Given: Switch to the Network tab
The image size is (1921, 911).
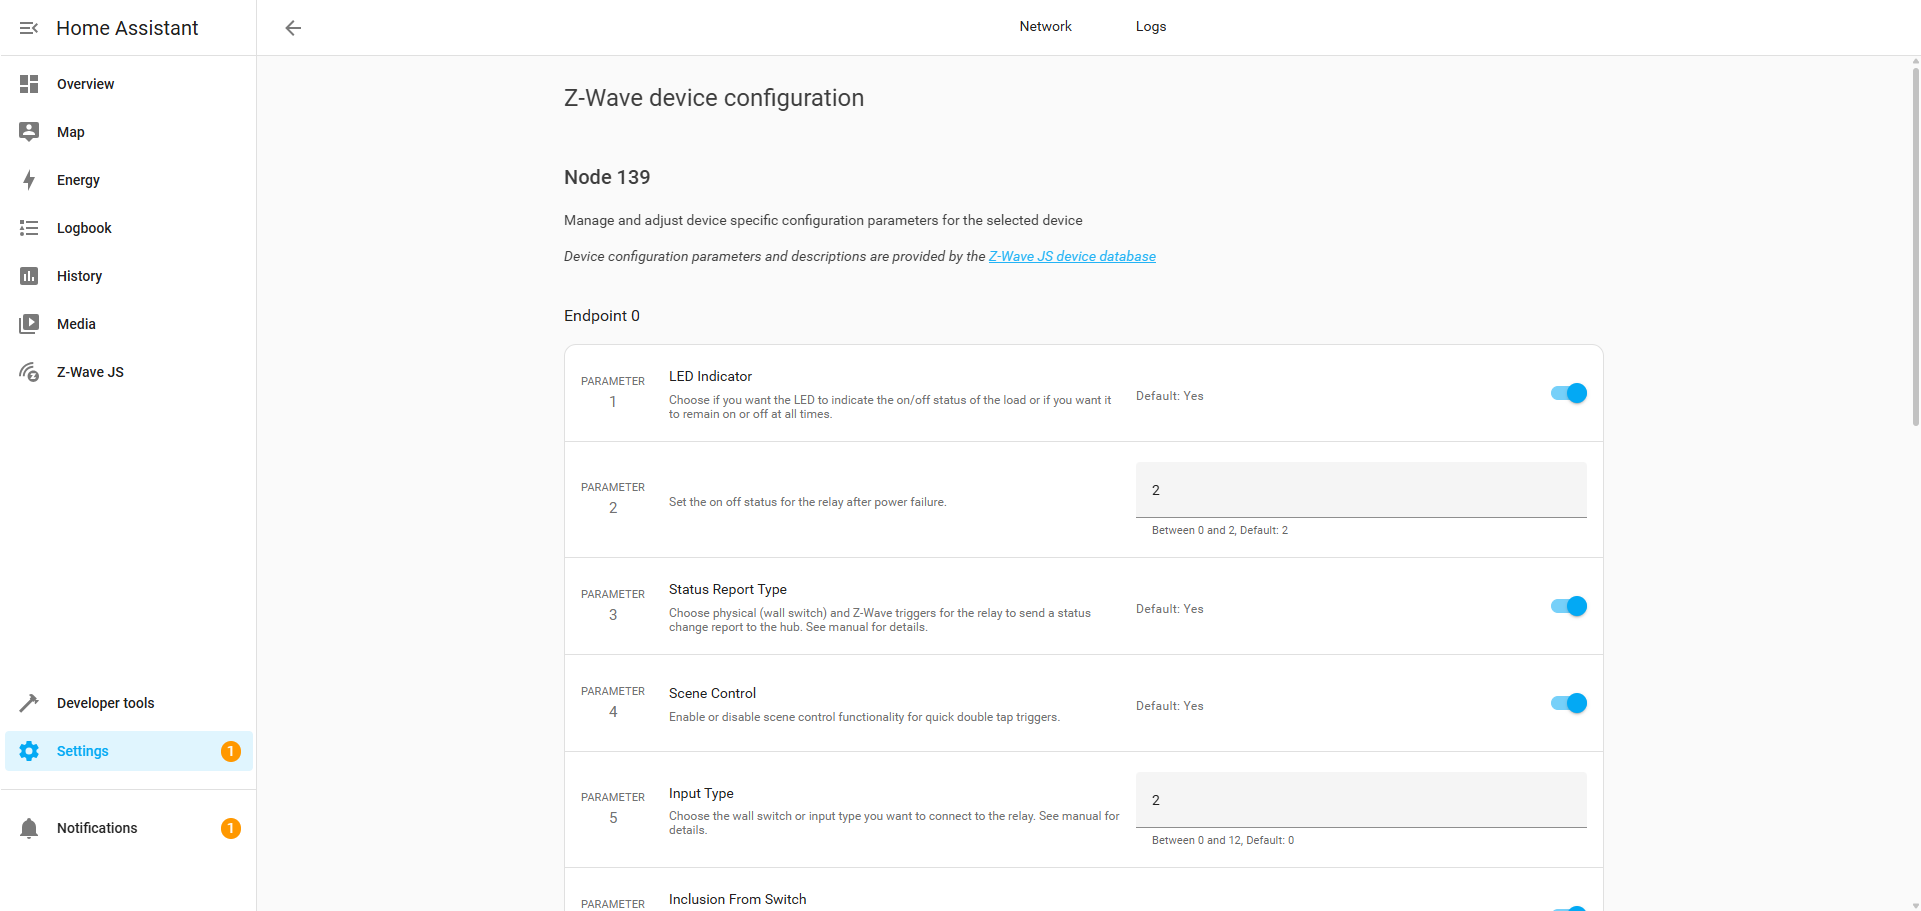Looking at the screenshot, I should (x=1045, y=27).
